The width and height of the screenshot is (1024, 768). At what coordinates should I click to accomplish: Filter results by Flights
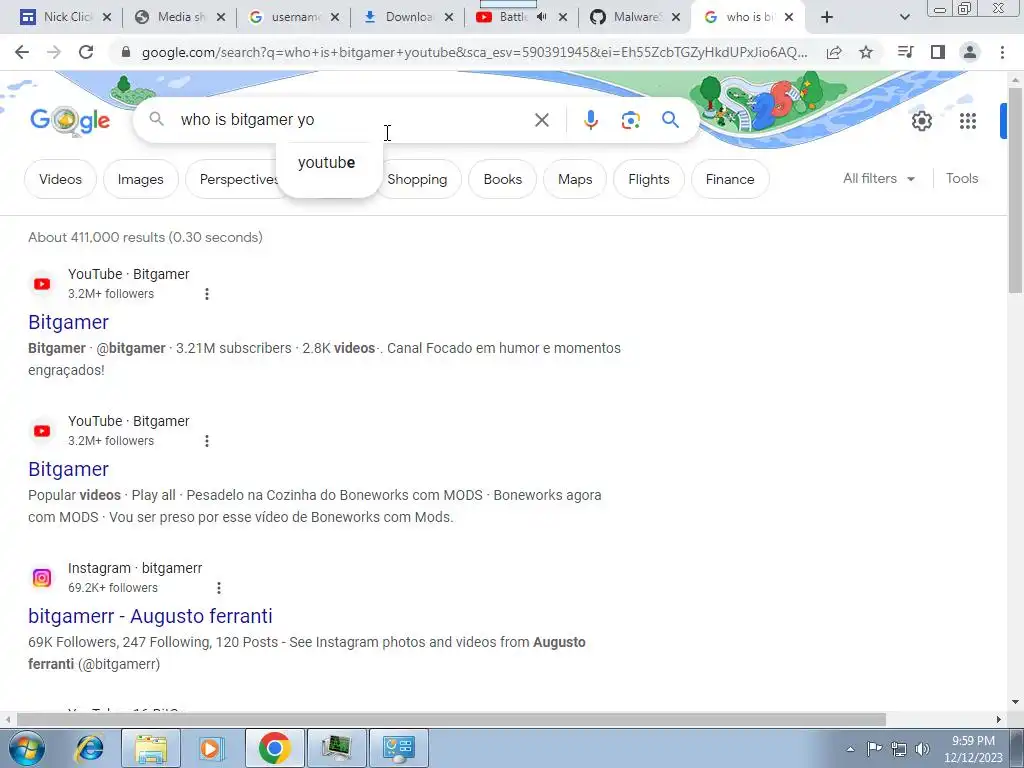click(648, 179)
